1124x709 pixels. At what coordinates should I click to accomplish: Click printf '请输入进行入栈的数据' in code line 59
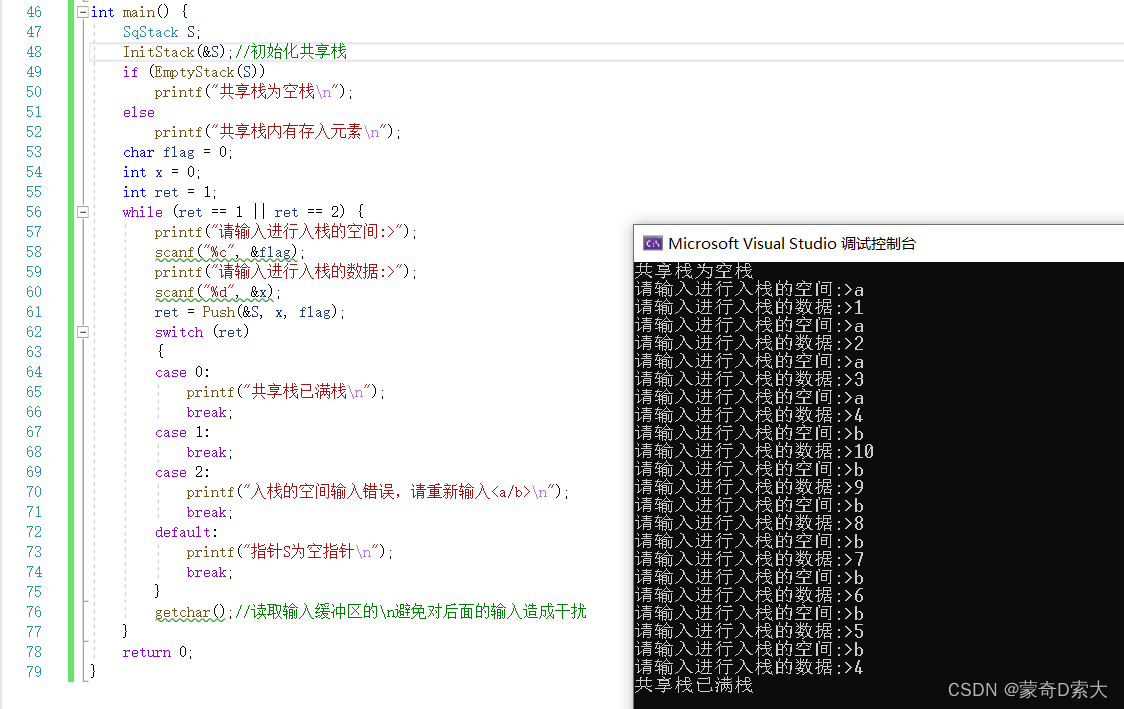tap(285, 272)
